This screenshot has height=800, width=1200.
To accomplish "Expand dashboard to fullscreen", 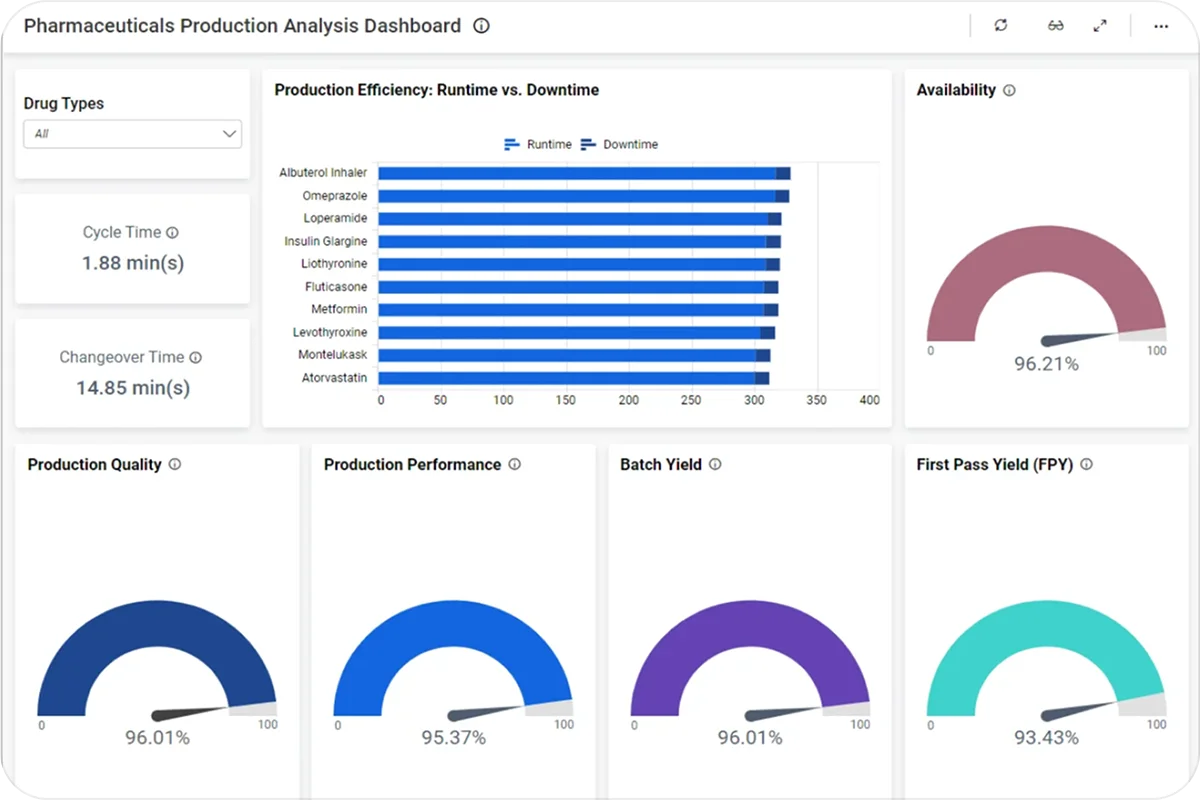I will coord(1100,26).
